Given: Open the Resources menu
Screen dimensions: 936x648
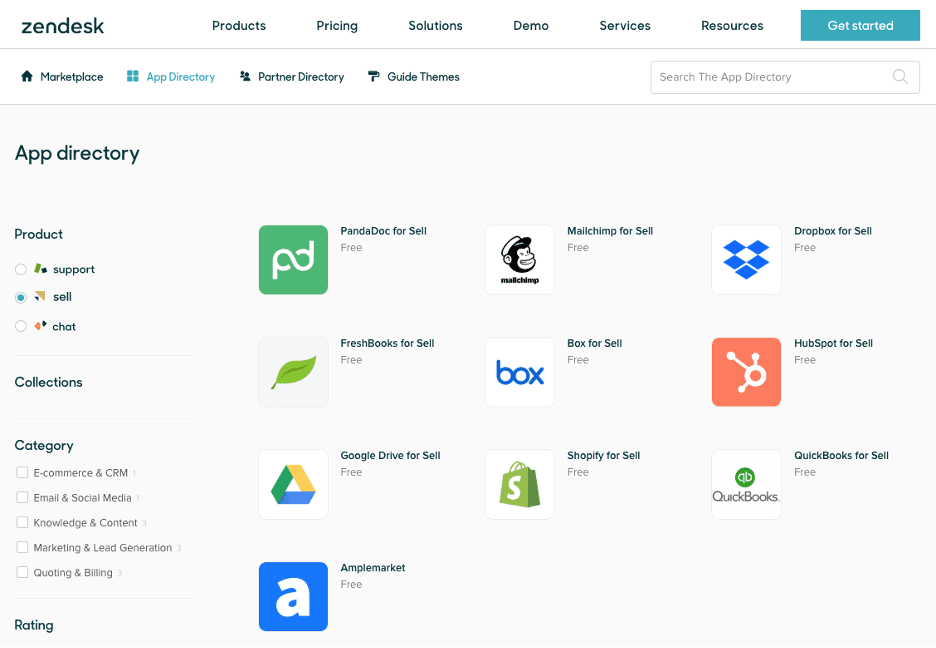Looking at the screenshot, I should click(732, 26).
